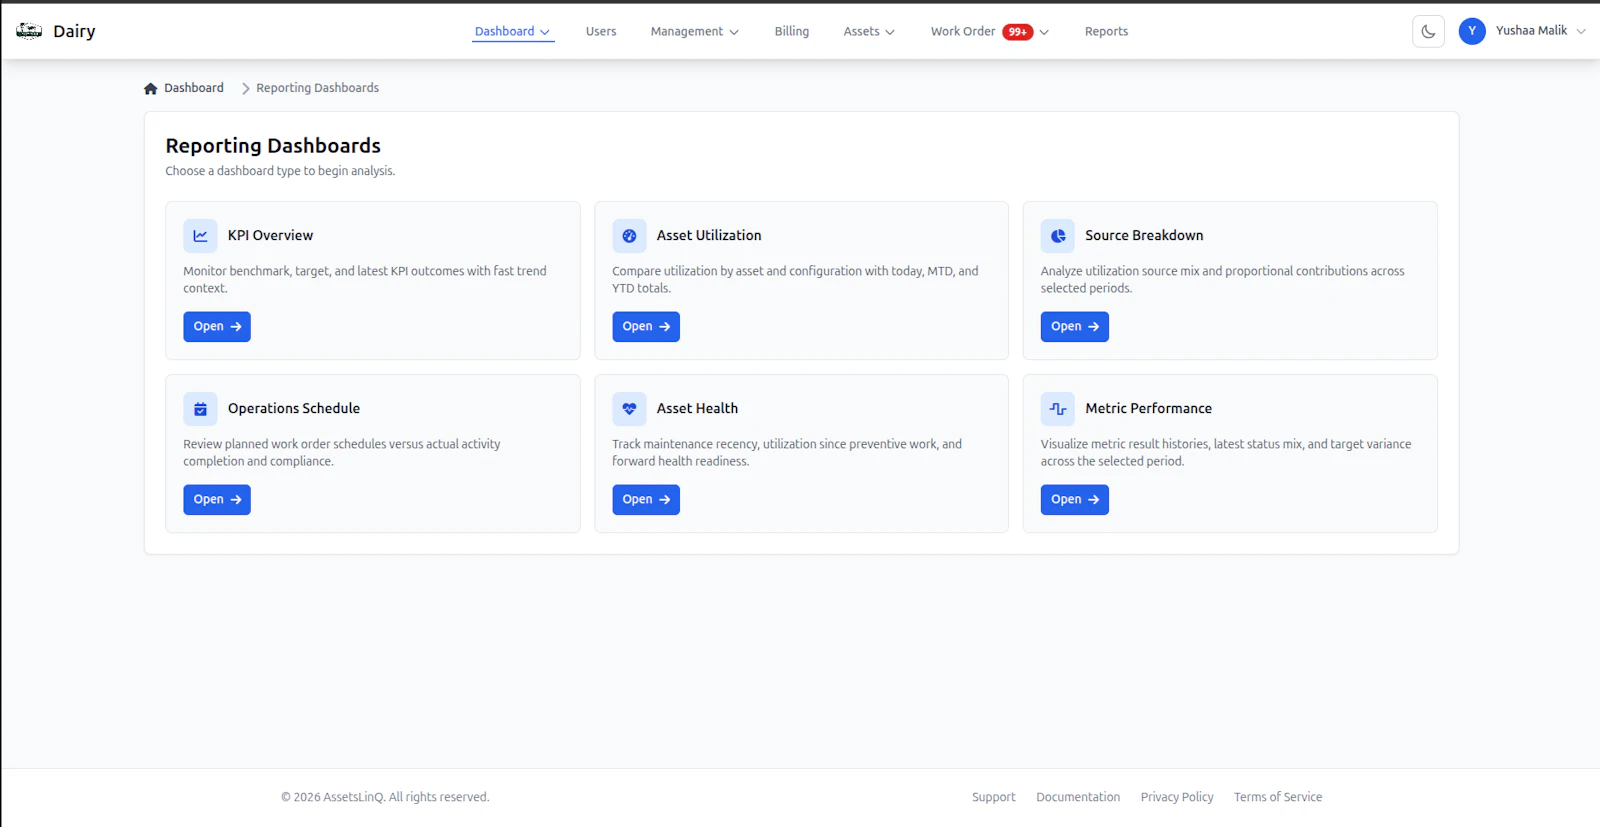Expand the Assets menu dropdown
This screenshot has height=827, width=1600.
tap(869, 32)
